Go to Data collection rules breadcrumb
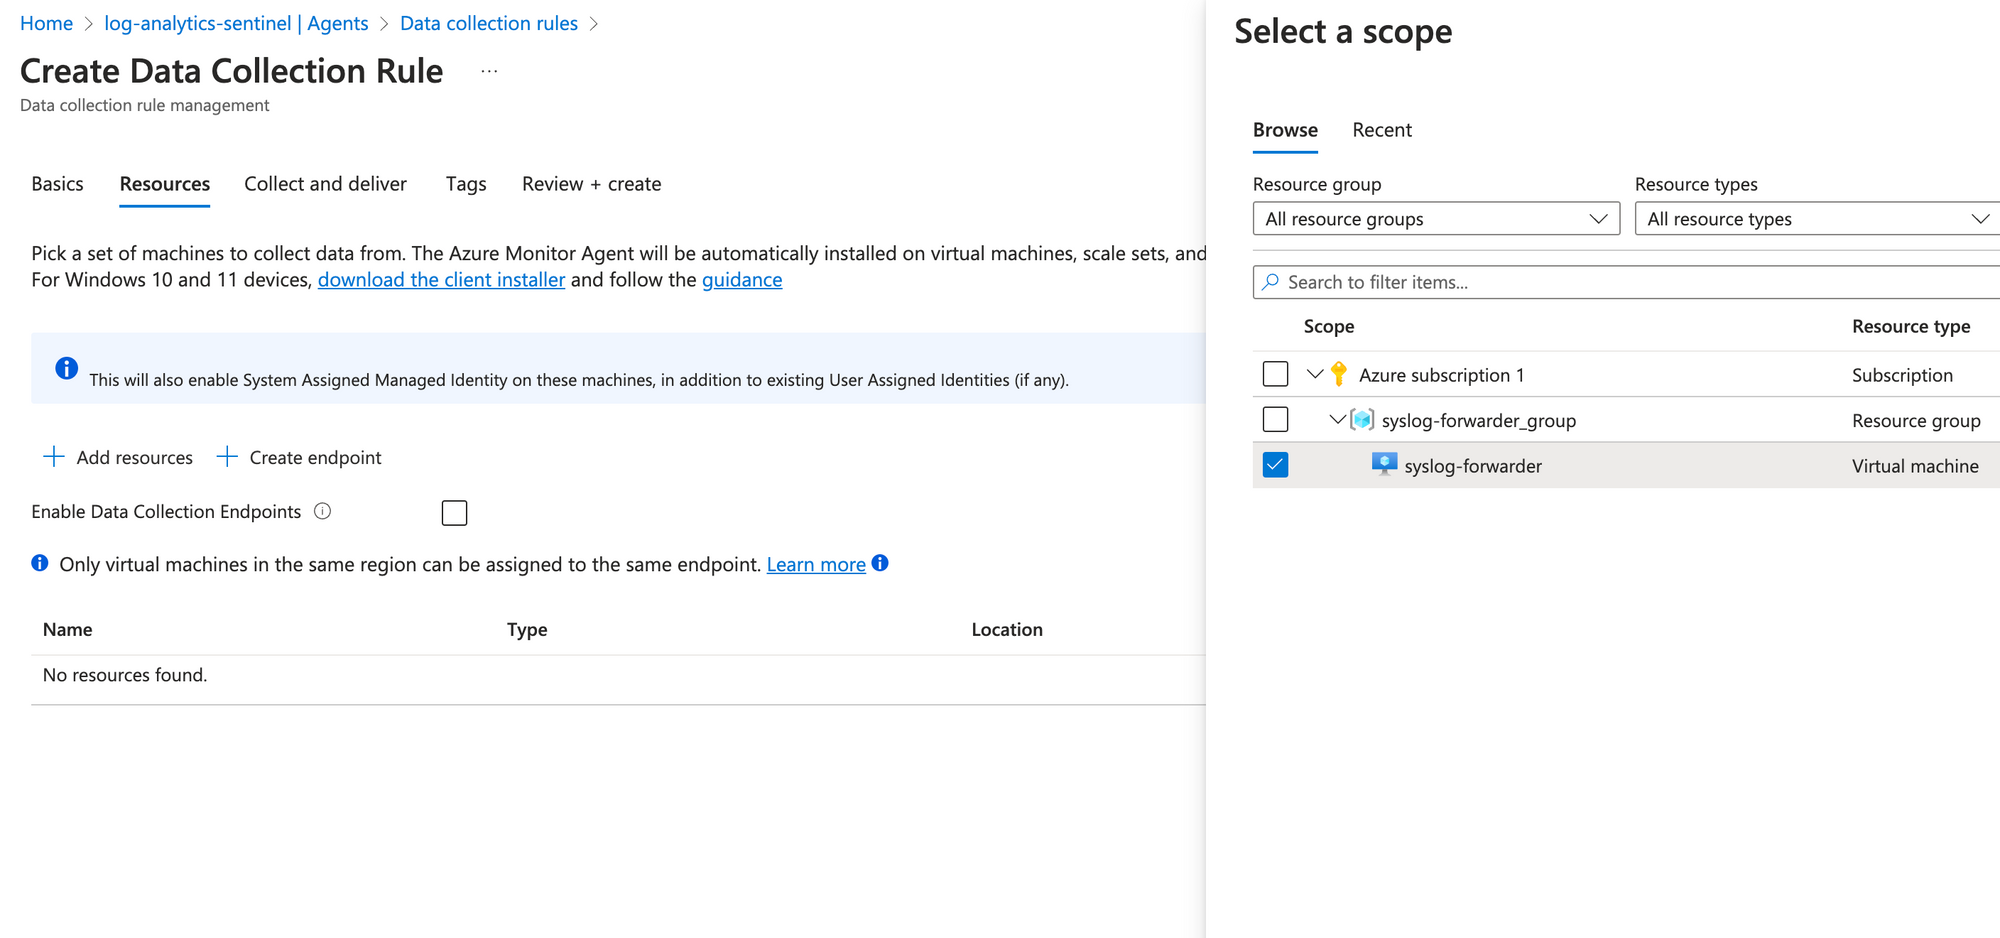 click(489, 23)
